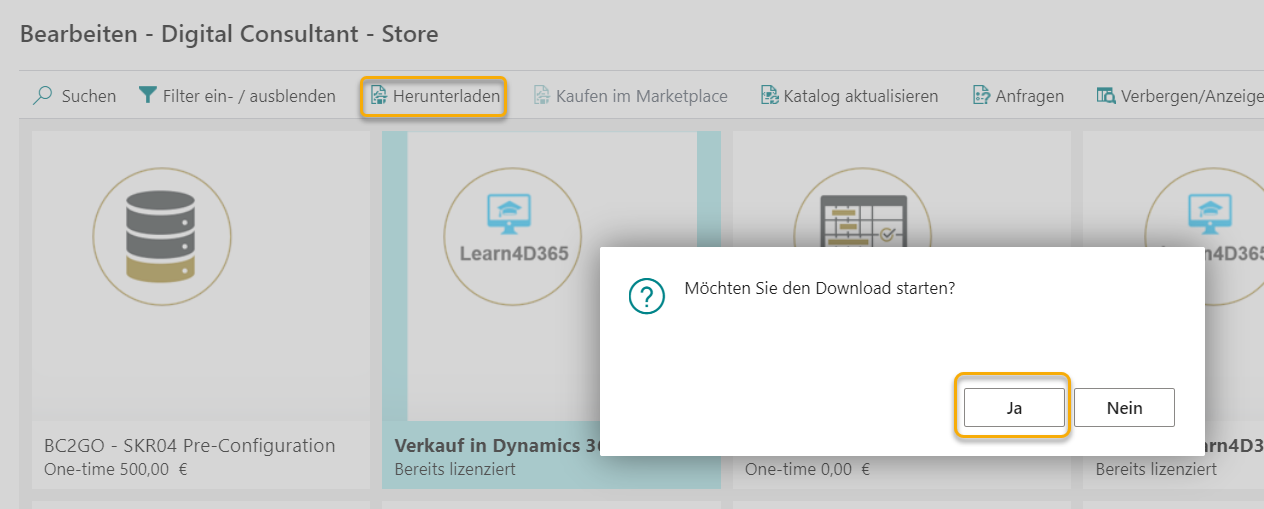Select the Kaufen im Marketplace label
1264x509 pixels.
click(x=641, y=96)
